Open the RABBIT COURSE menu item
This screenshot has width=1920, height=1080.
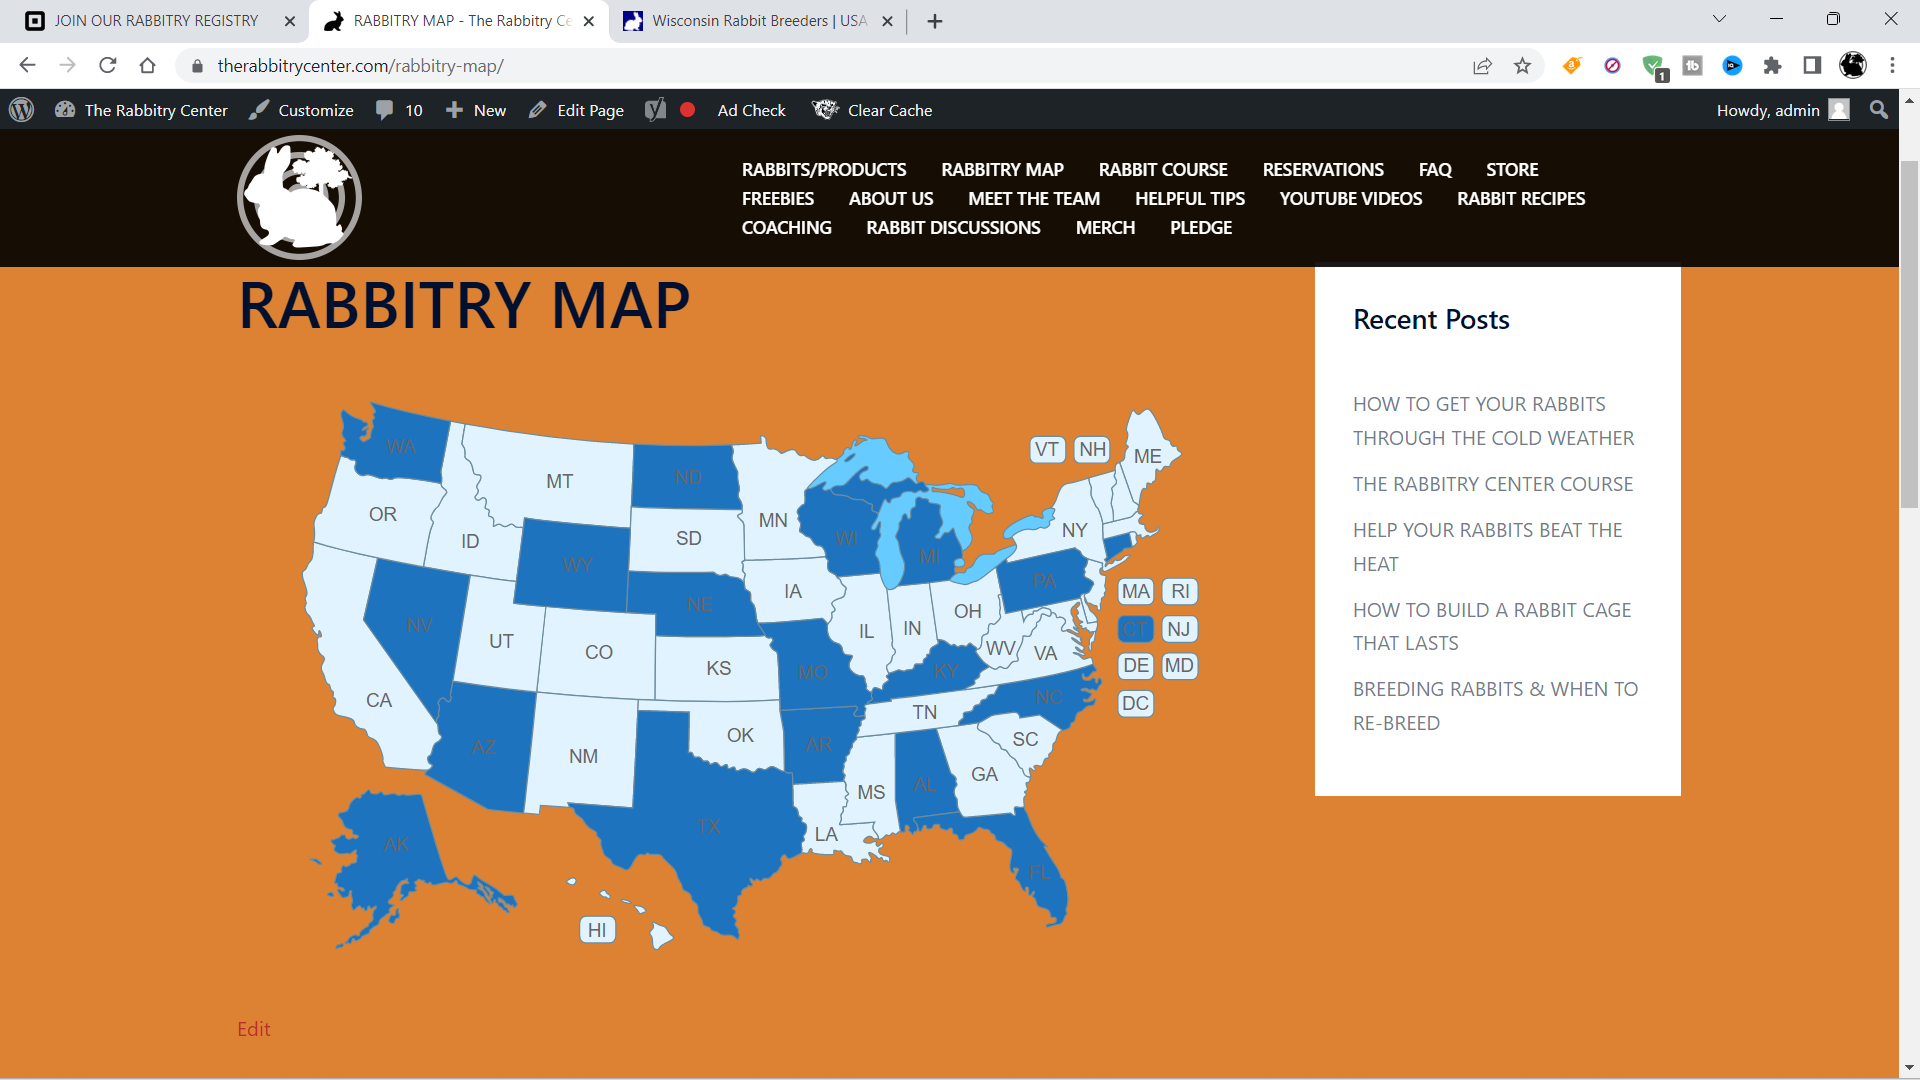(x=1162, y=170)
